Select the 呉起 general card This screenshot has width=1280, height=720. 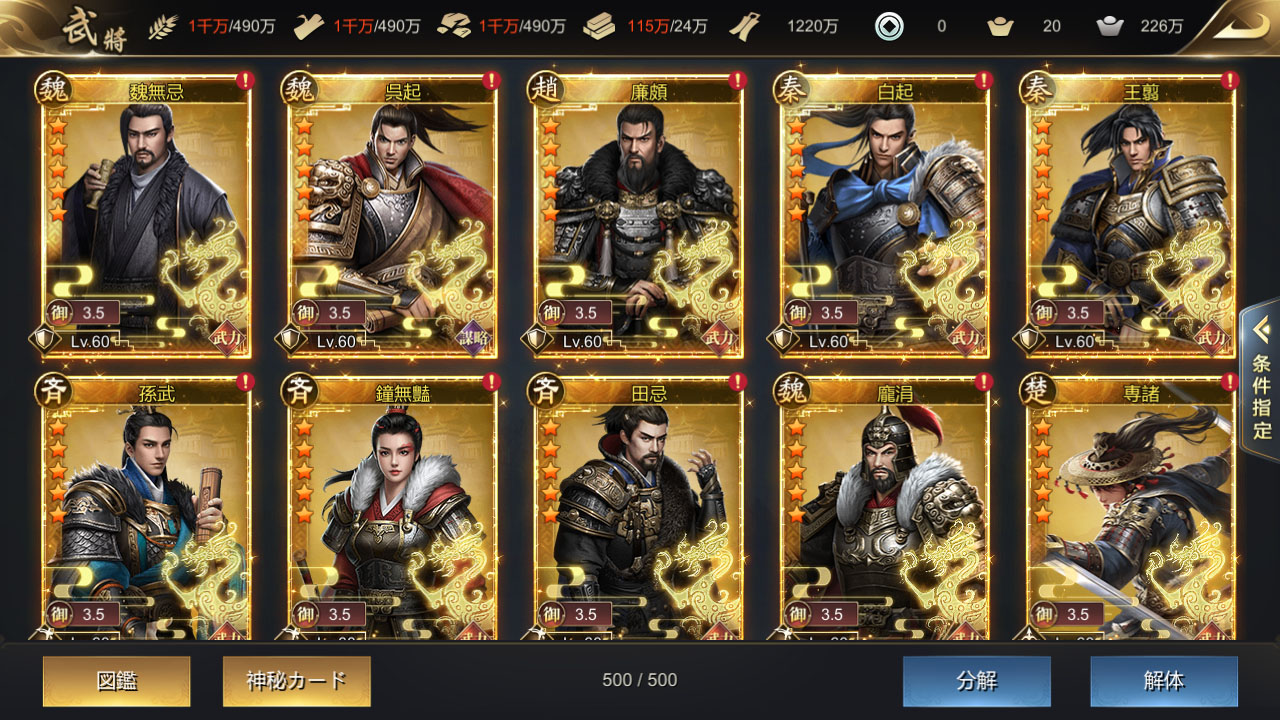[x=392, y=215]
